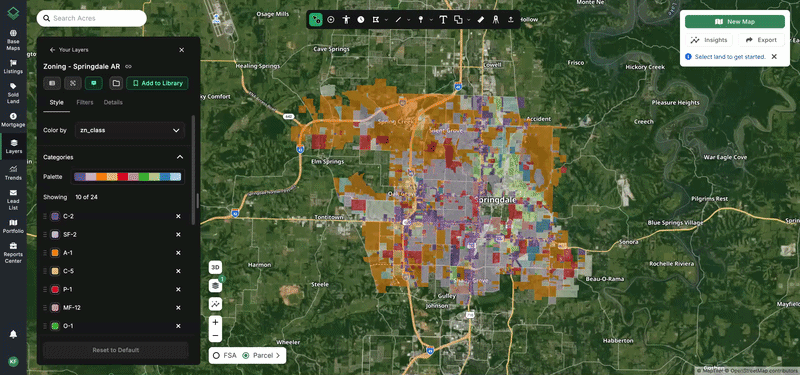The height and width of the screenshot is (375, 800).
Task: Open the Palette color strip
Action: point(128,177)
